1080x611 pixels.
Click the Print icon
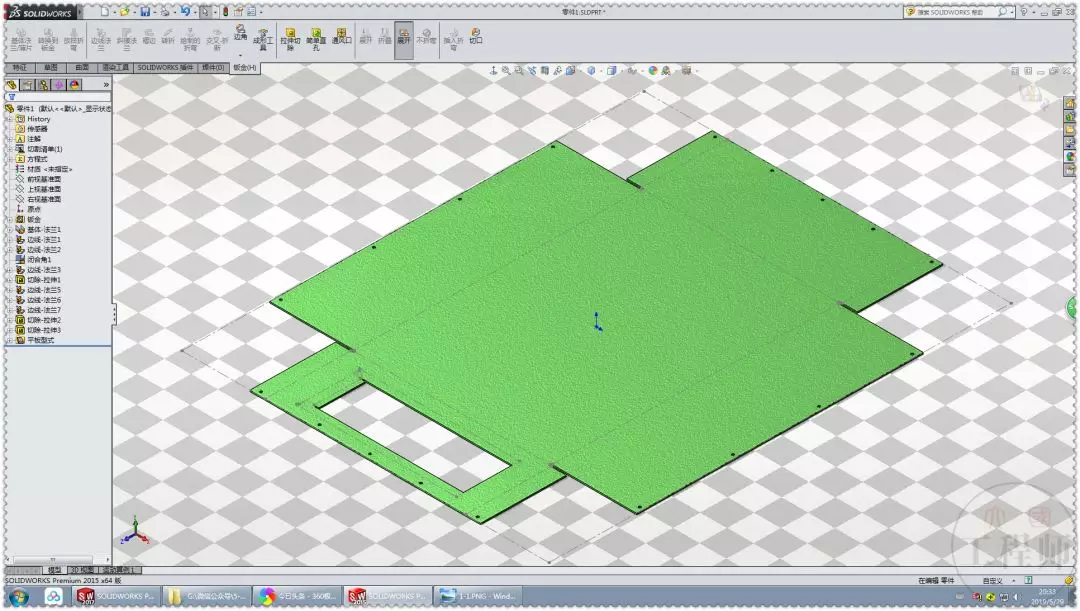pos(165,12)
